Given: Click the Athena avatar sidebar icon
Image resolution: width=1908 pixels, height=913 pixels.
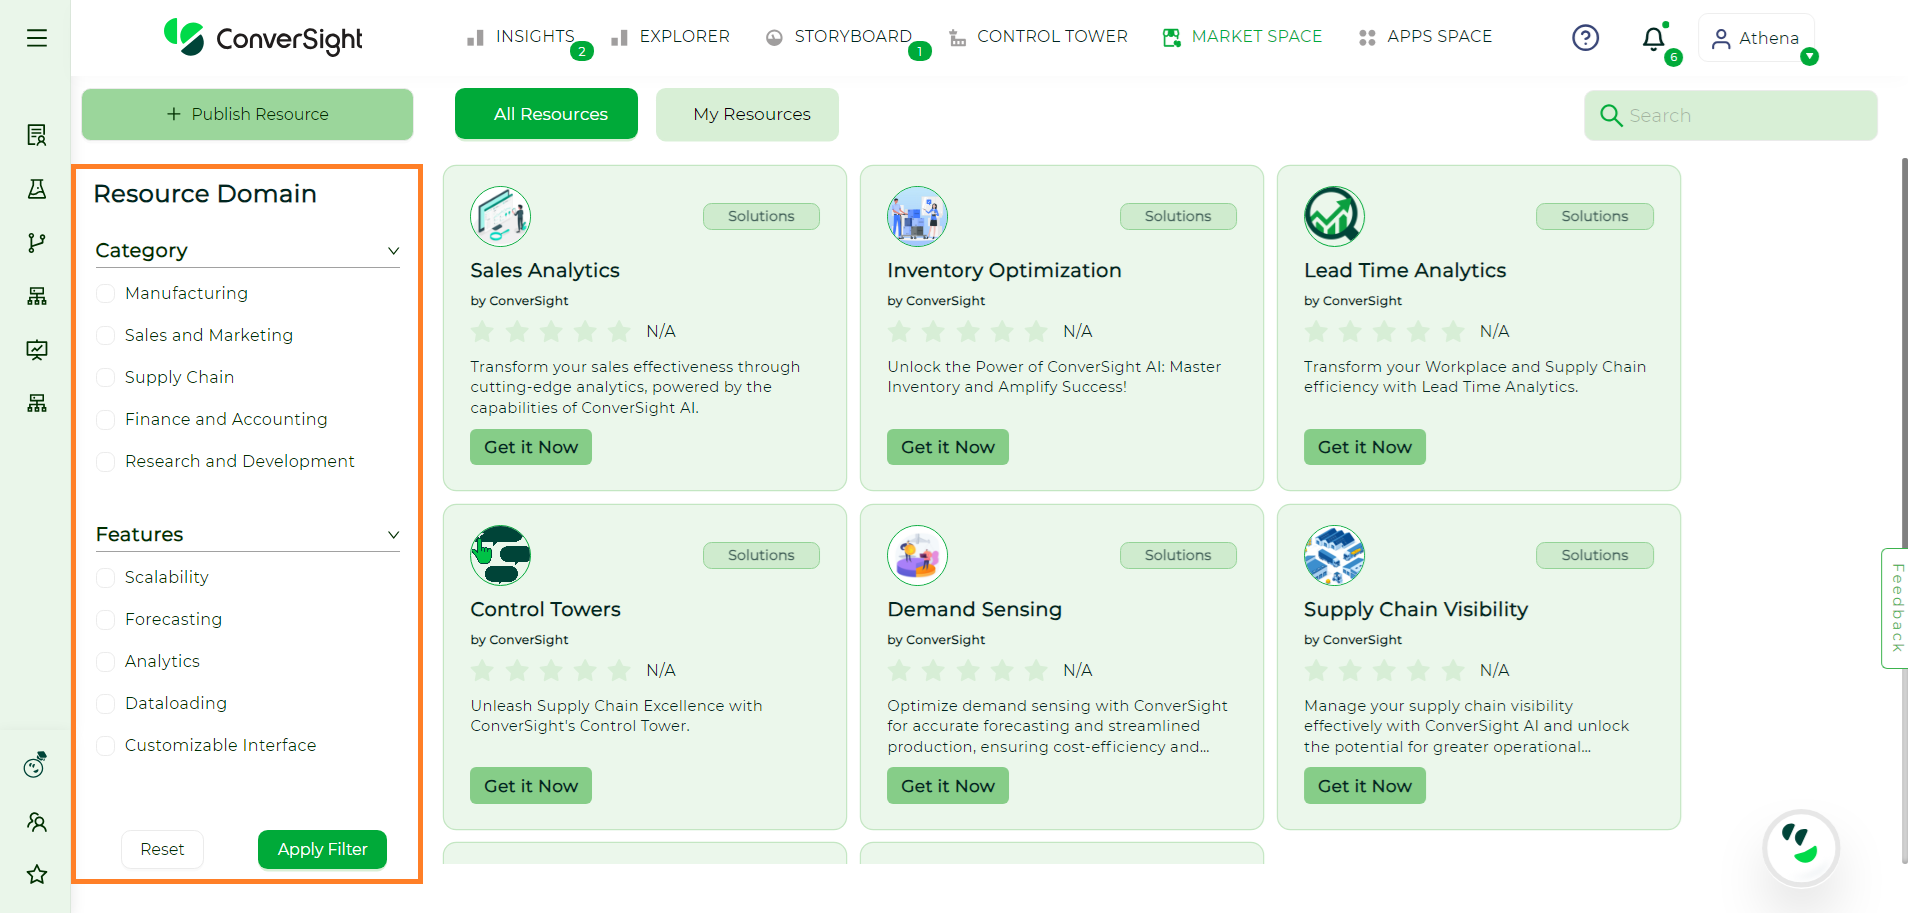Looking at the screenshot, I should tap(36, 765).
